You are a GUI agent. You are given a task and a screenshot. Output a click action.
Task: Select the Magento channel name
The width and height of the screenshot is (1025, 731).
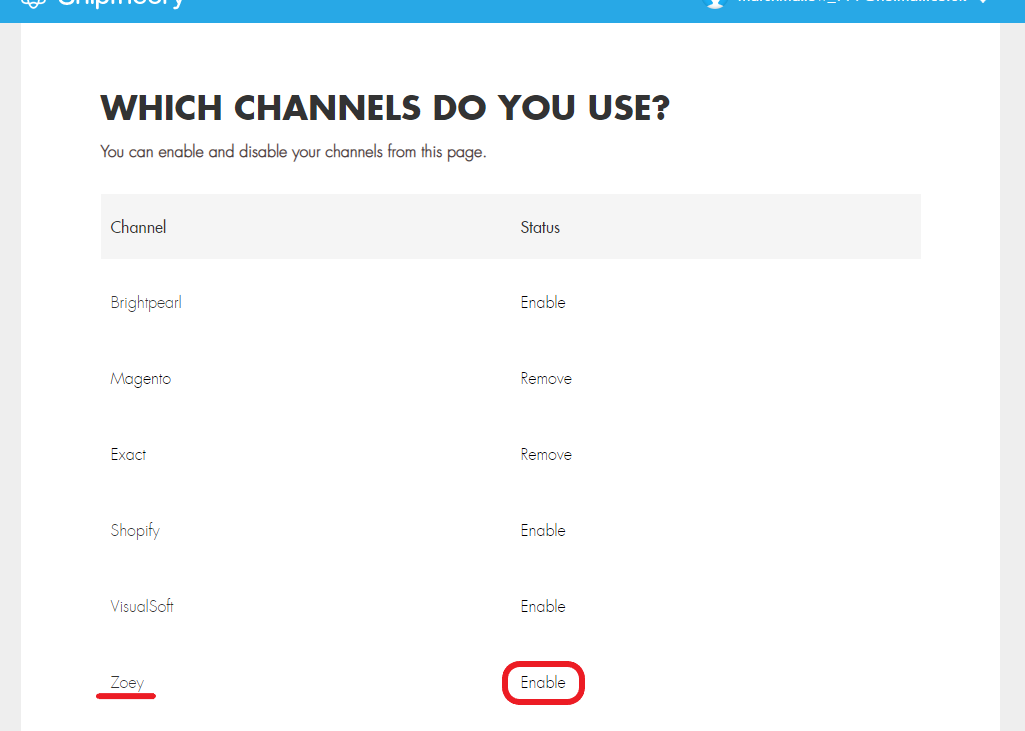click(141, 379)
